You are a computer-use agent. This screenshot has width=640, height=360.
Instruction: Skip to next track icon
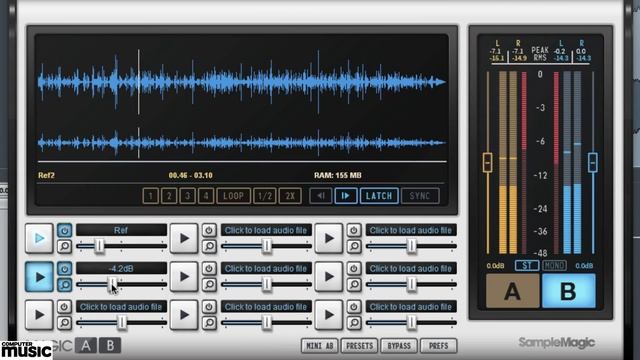346,196
